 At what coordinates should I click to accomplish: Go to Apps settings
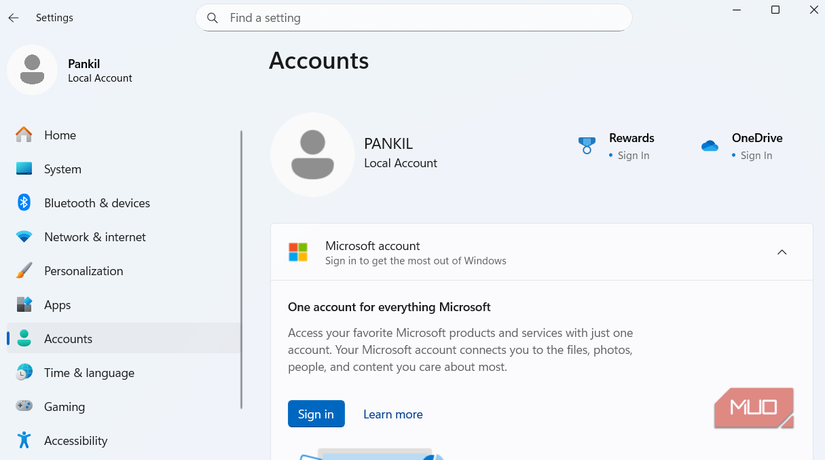[x=57, y=305]
